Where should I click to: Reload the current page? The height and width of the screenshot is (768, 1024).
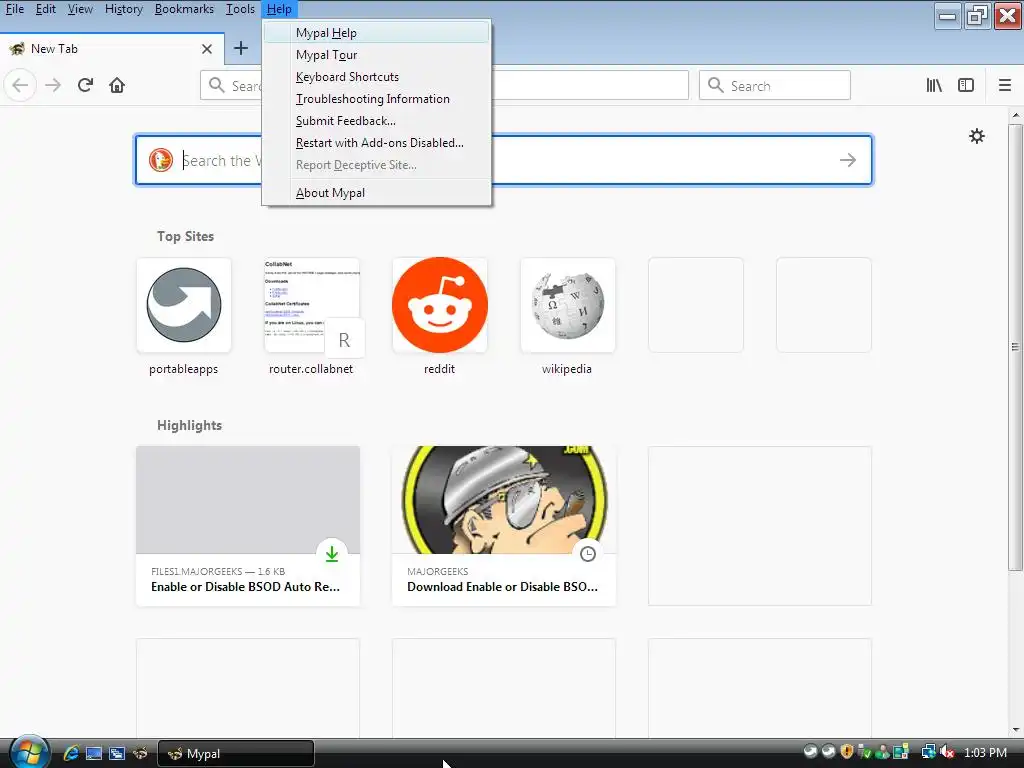(85, 86)
